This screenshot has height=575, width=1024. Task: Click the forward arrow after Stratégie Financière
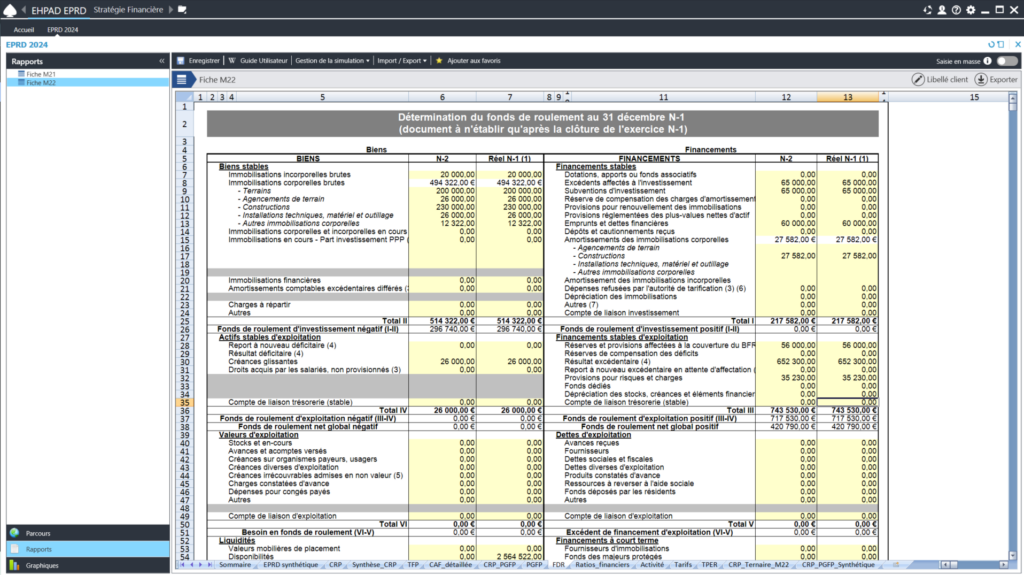click(171, 10)
